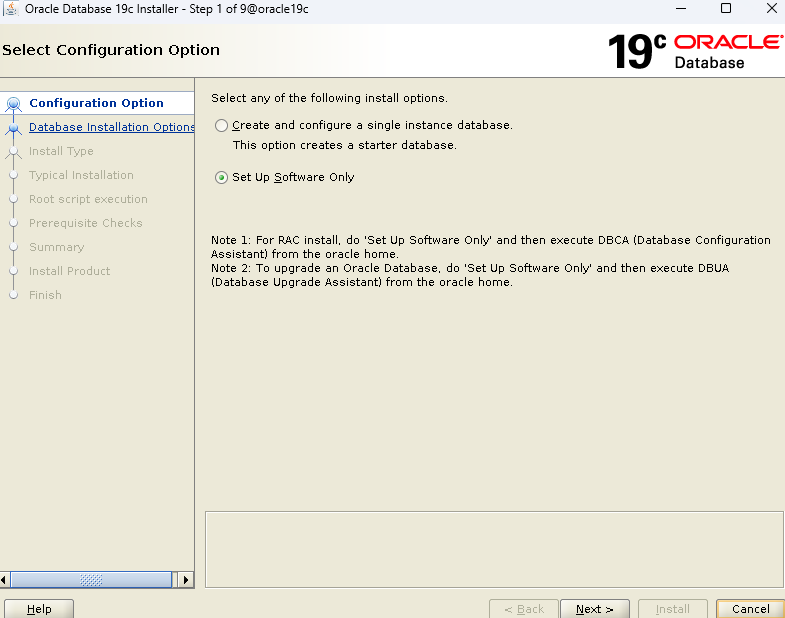Select 'Create and configure a single instance database' radio

(221, 125)
